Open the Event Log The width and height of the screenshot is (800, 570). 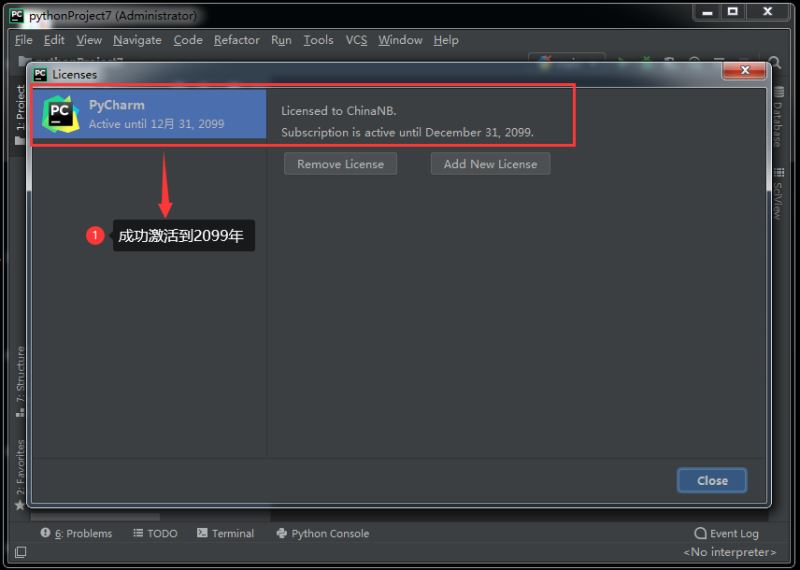[x=727, y=533]
